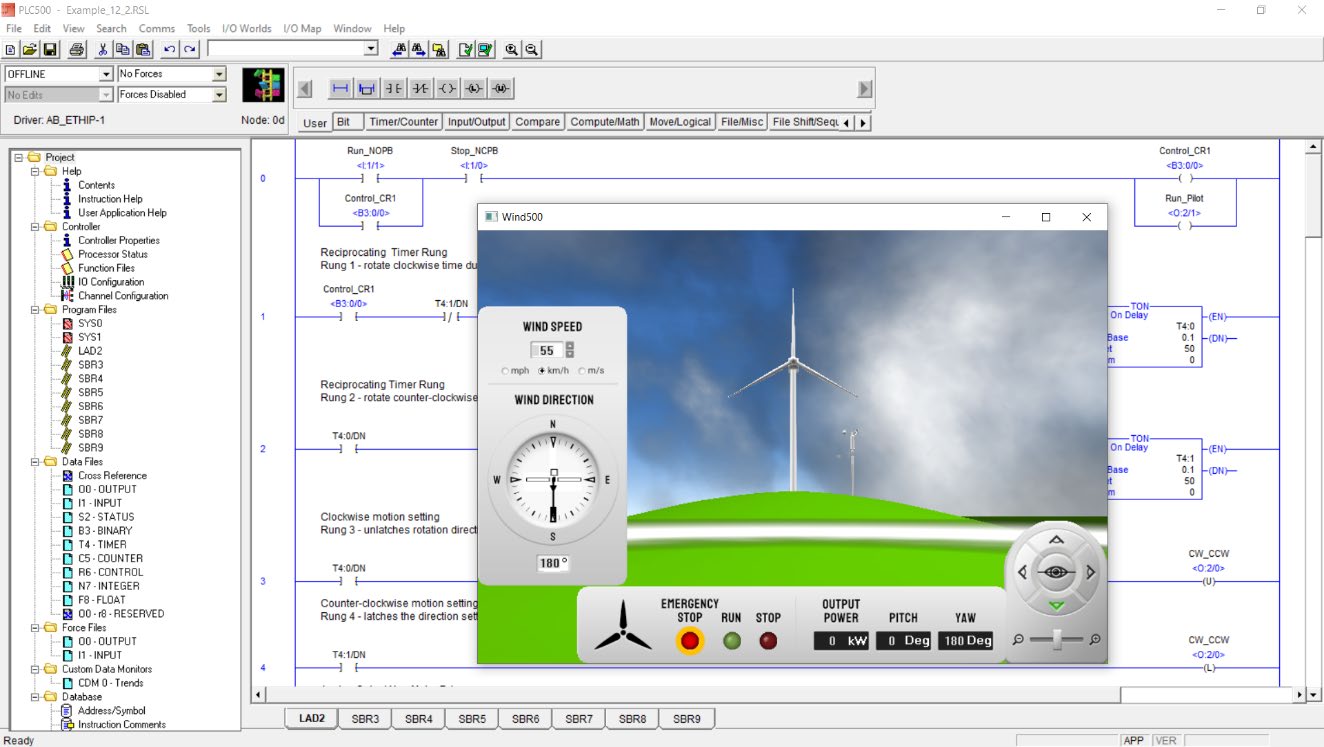Zoom in on the ladder view

(x=512, y=49)
